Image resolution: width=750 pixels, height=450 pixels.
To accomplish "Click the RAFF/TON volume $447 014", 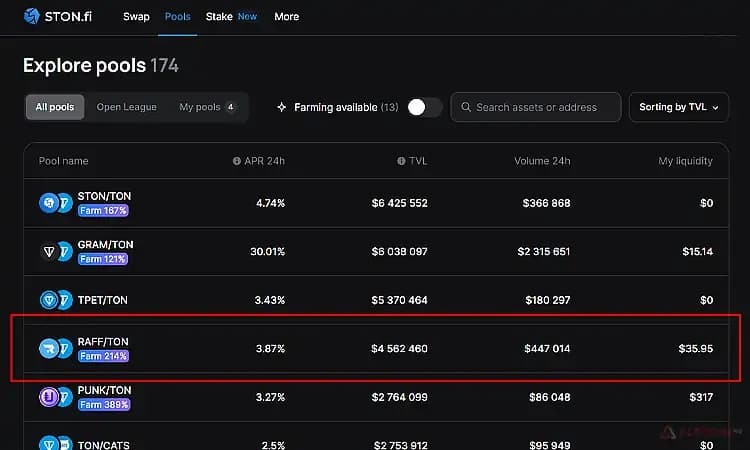I will (x=547, y=349).
